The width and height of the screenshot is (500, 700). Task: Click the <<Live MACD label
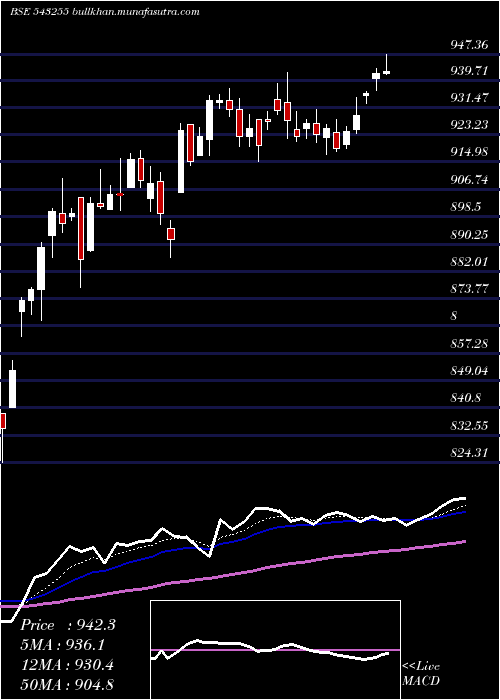pos(421,674)
